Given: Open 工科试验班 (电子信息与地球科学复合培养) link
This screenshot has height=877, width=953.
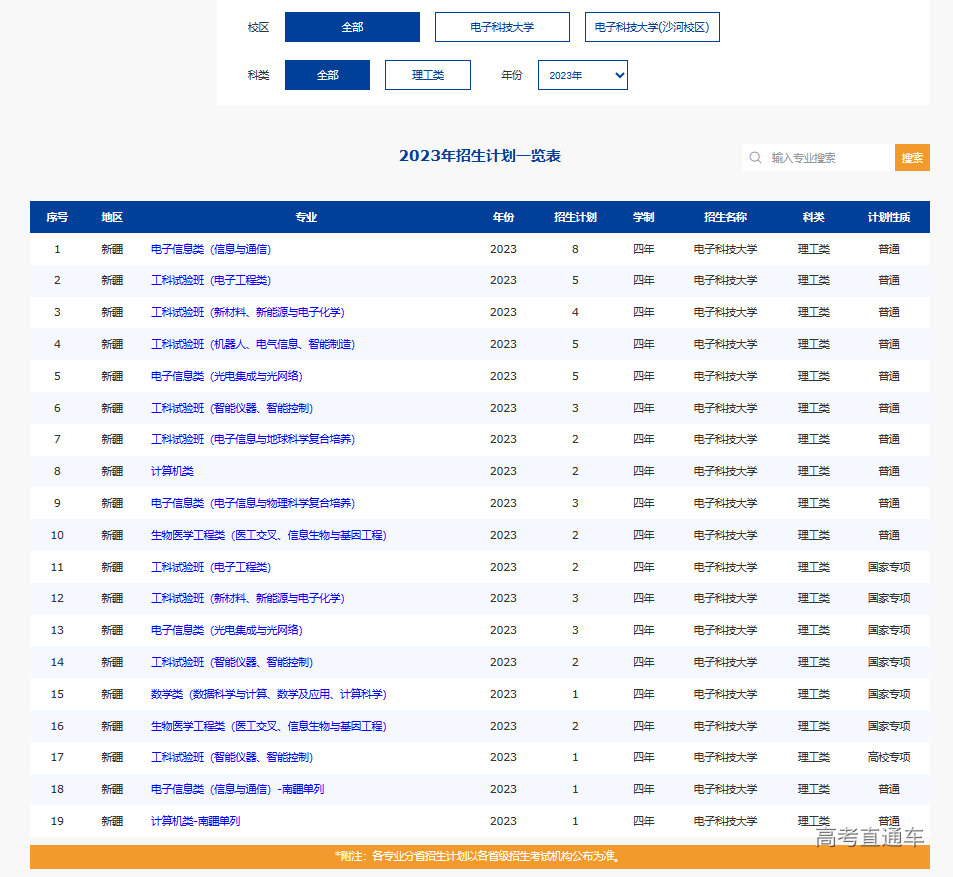Looking at the screenshot, I should 253,439.
